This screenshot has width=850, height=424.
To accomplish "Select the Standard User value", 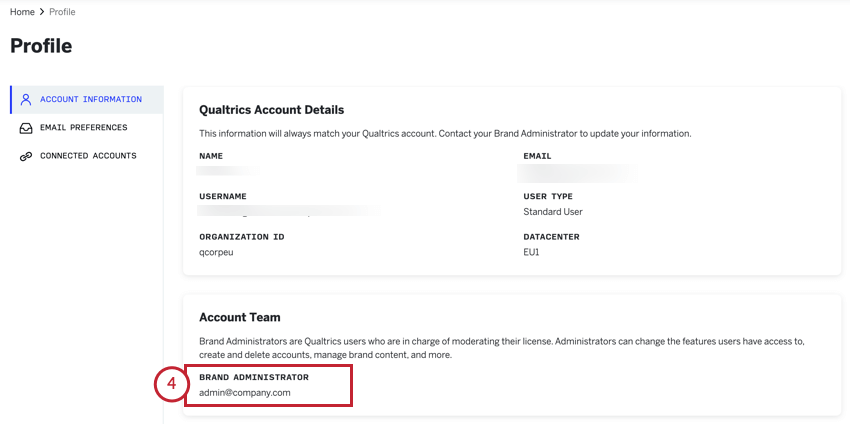I will coord(552,212).
